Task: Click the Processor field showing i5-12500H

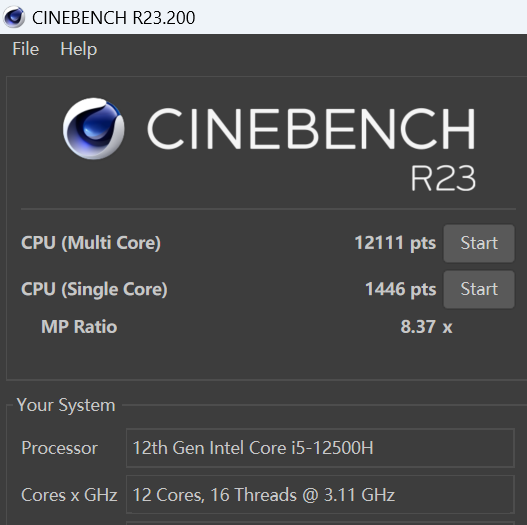Action: [320, 448]
